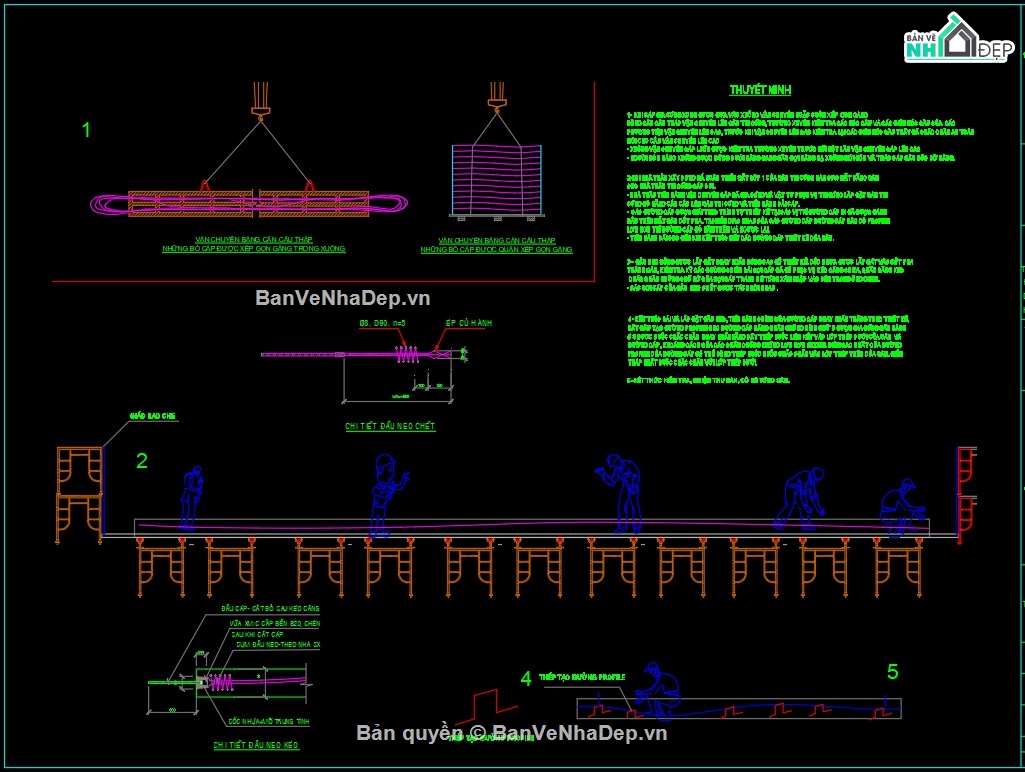The width and height of the screenshot is (1025, 772).
Task: Click the Bản quyền © BanVeNhaDep.vn text
Action: [x=512, y=733]
